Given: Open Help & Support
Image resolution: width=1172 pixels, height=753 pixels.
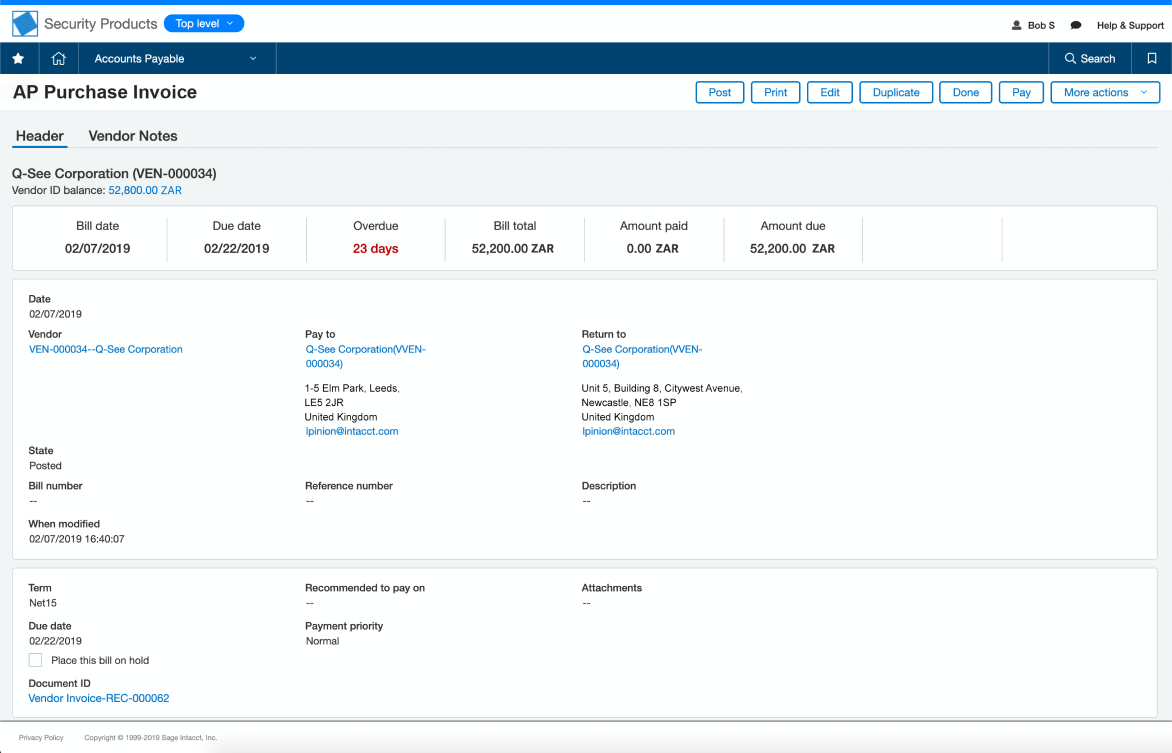Looking at the screenshot, I should 1130,25.
